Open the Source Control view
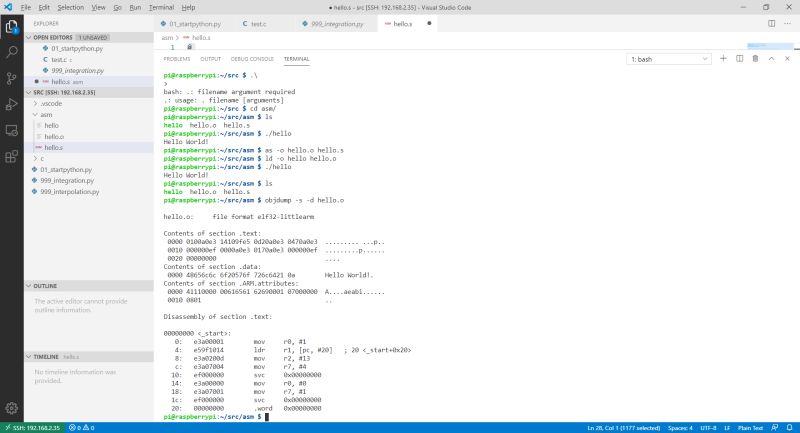This screenshot has height=433, width=800. pos(12,78)
